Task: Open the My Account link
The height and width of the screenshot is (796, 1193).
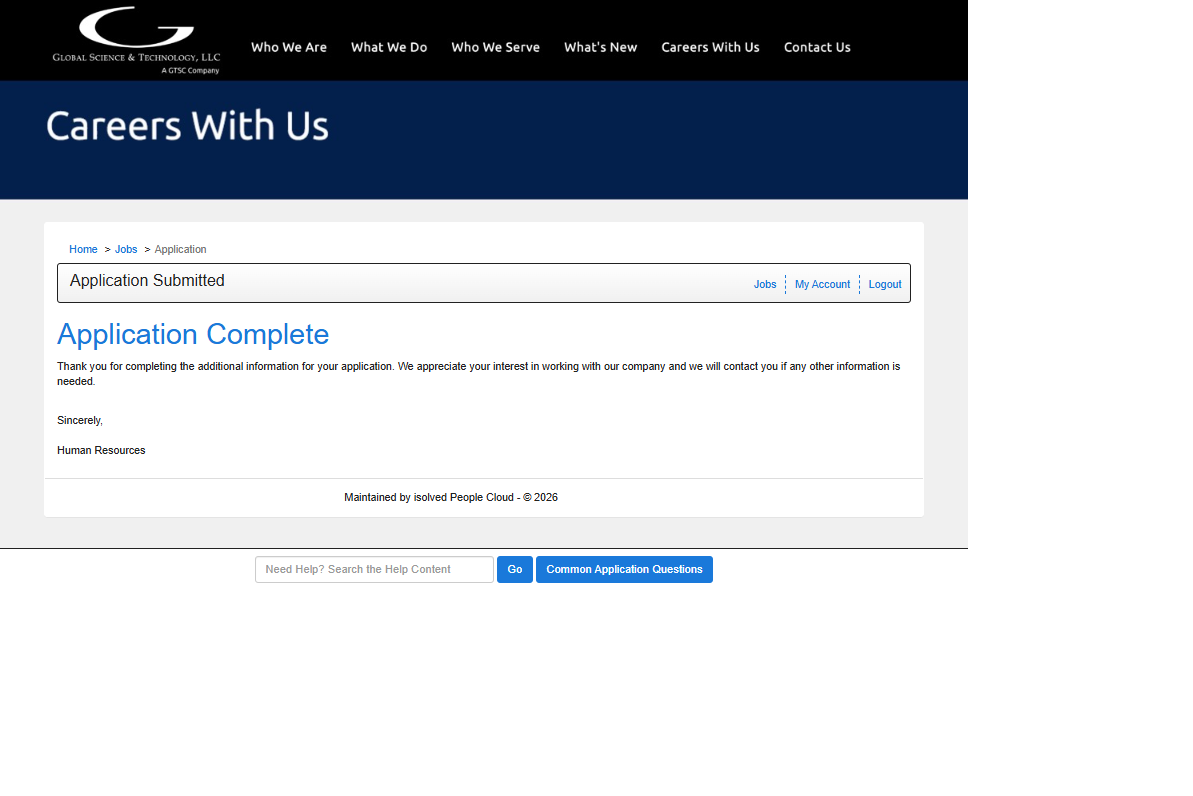Action: tap(822, 284)
